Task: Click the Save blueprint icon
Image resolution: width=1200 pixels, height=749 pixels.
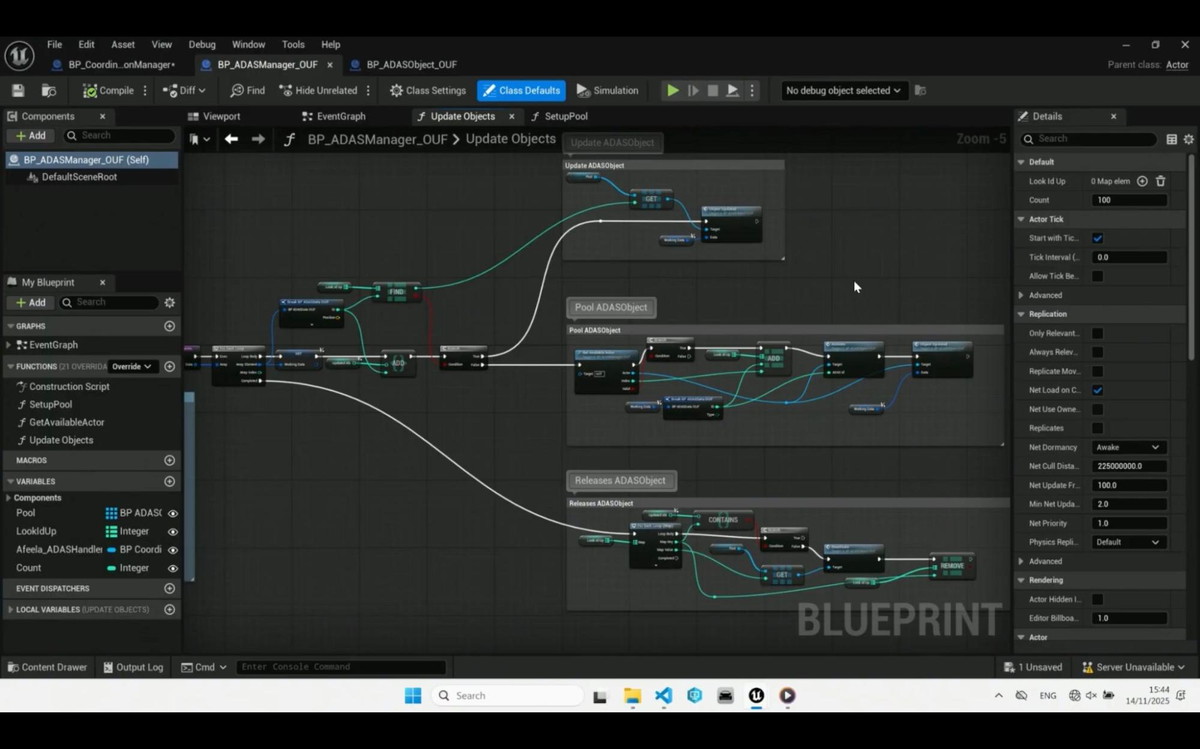Action: (x=18, y=90)
